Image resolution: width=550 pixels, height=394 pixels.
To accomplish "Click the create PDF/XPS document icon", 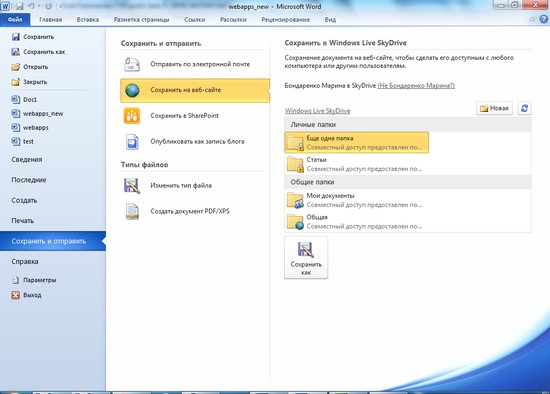I will (x=132, y=212).
